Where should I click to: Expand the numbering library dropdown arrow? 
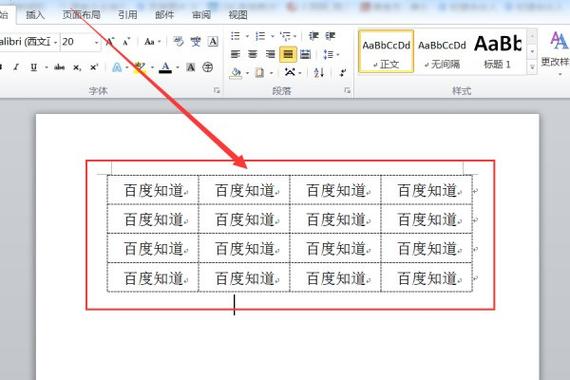(272, 36)
